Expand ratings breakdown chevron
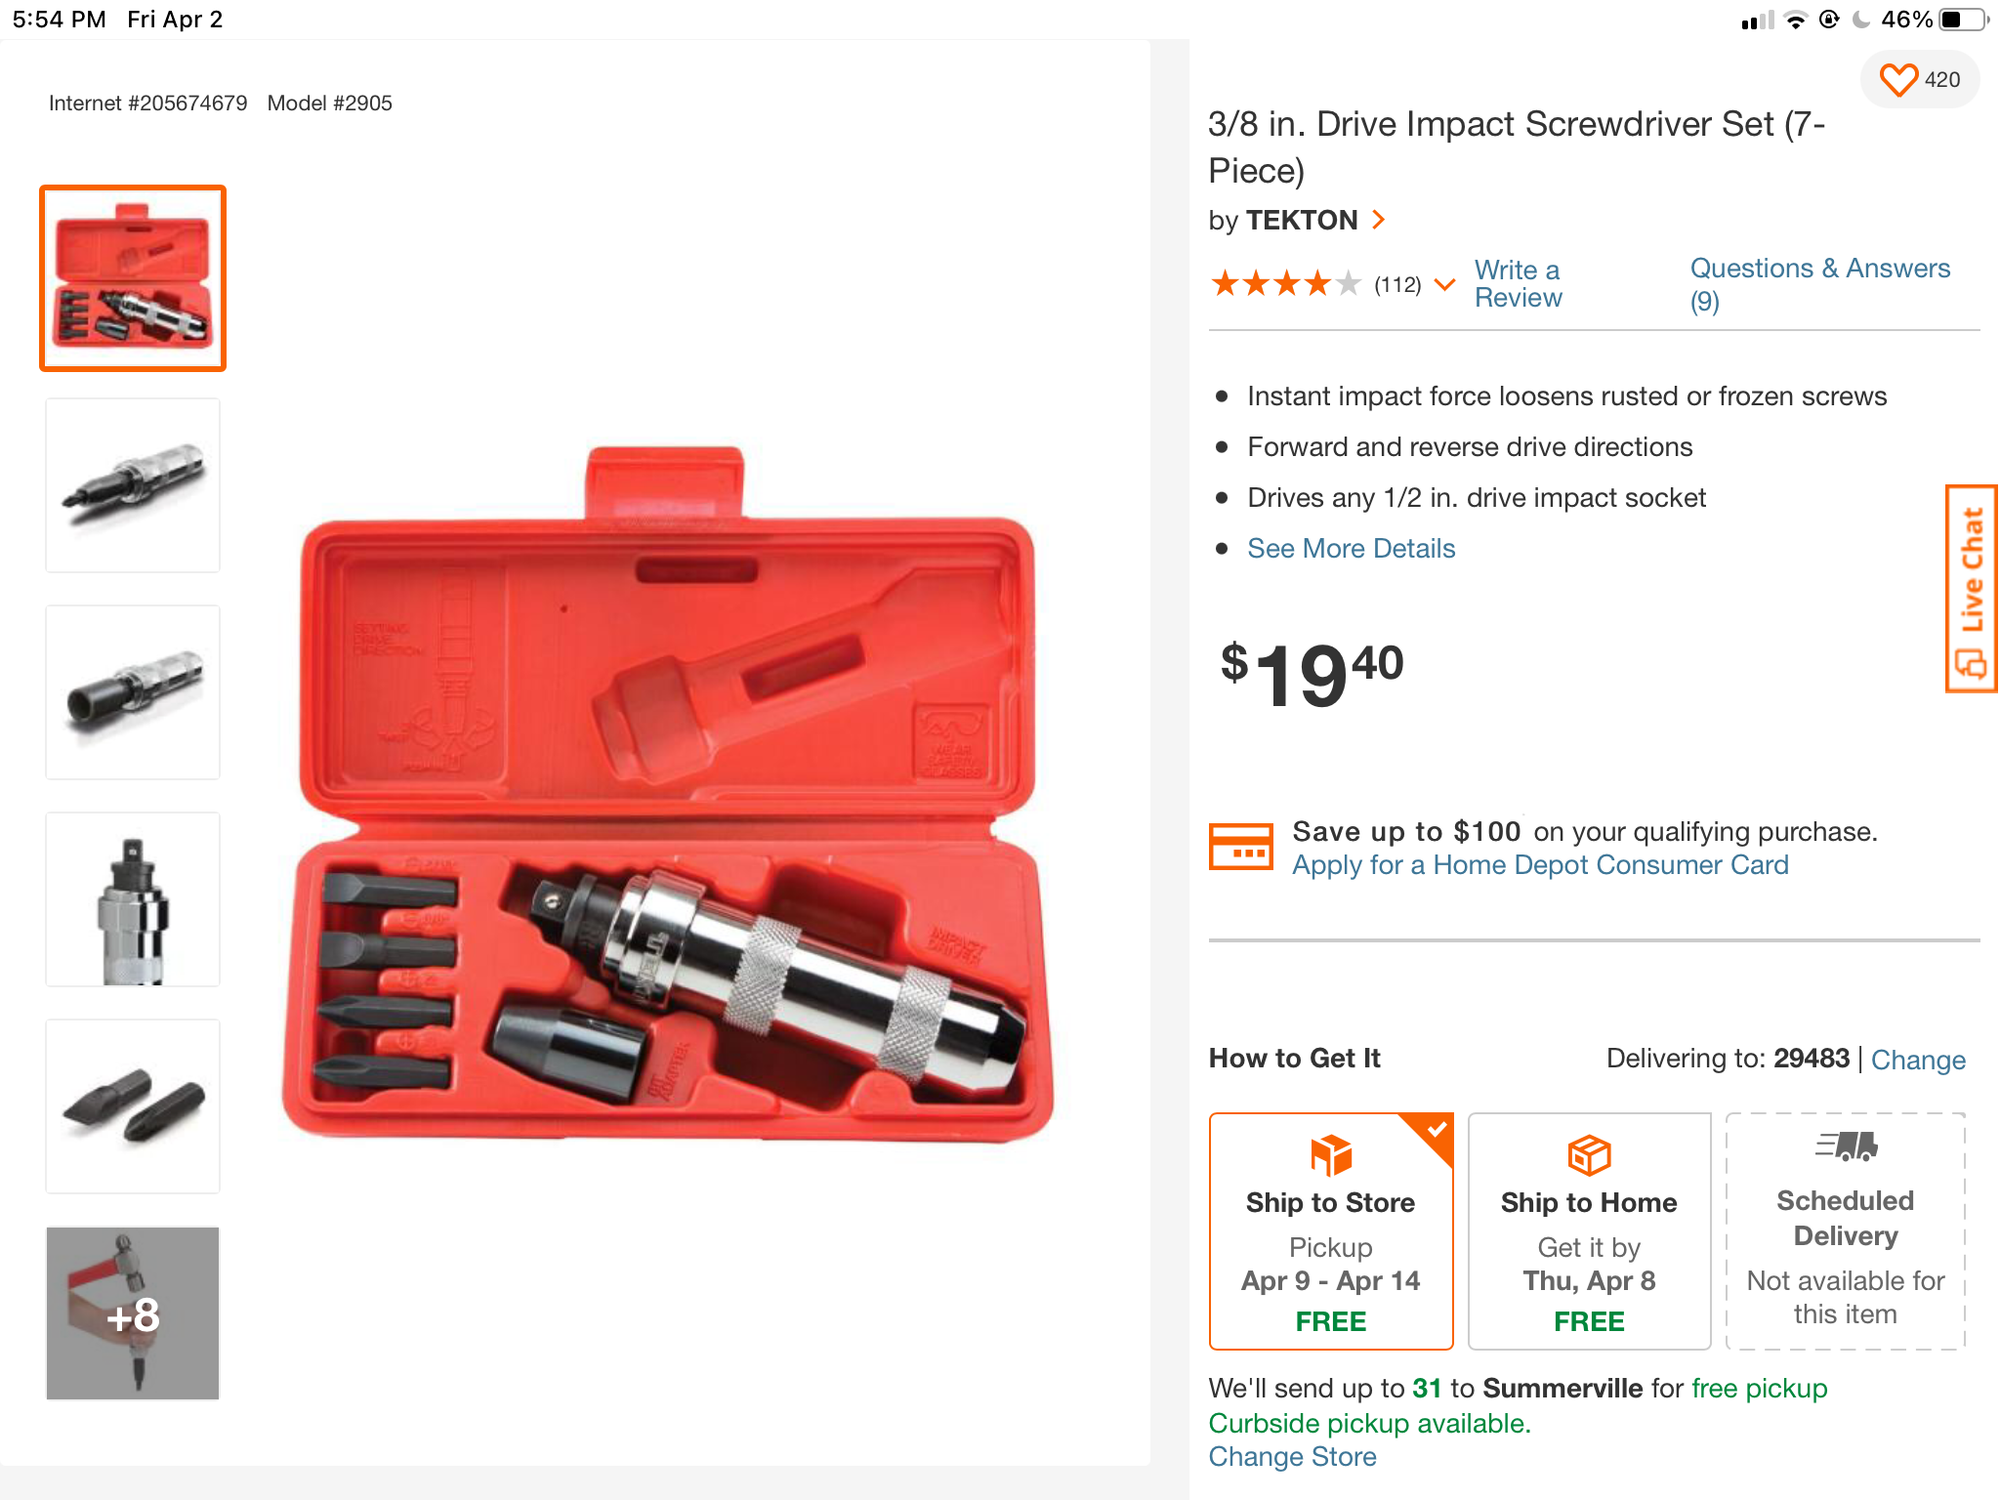Screen dimensions: 2000x1500 click(1444, 285)
